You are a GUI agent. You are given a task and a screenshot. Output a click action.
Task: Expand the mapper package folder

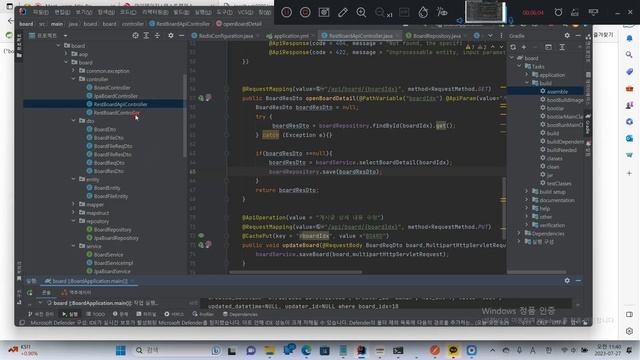tap(74, 204)
